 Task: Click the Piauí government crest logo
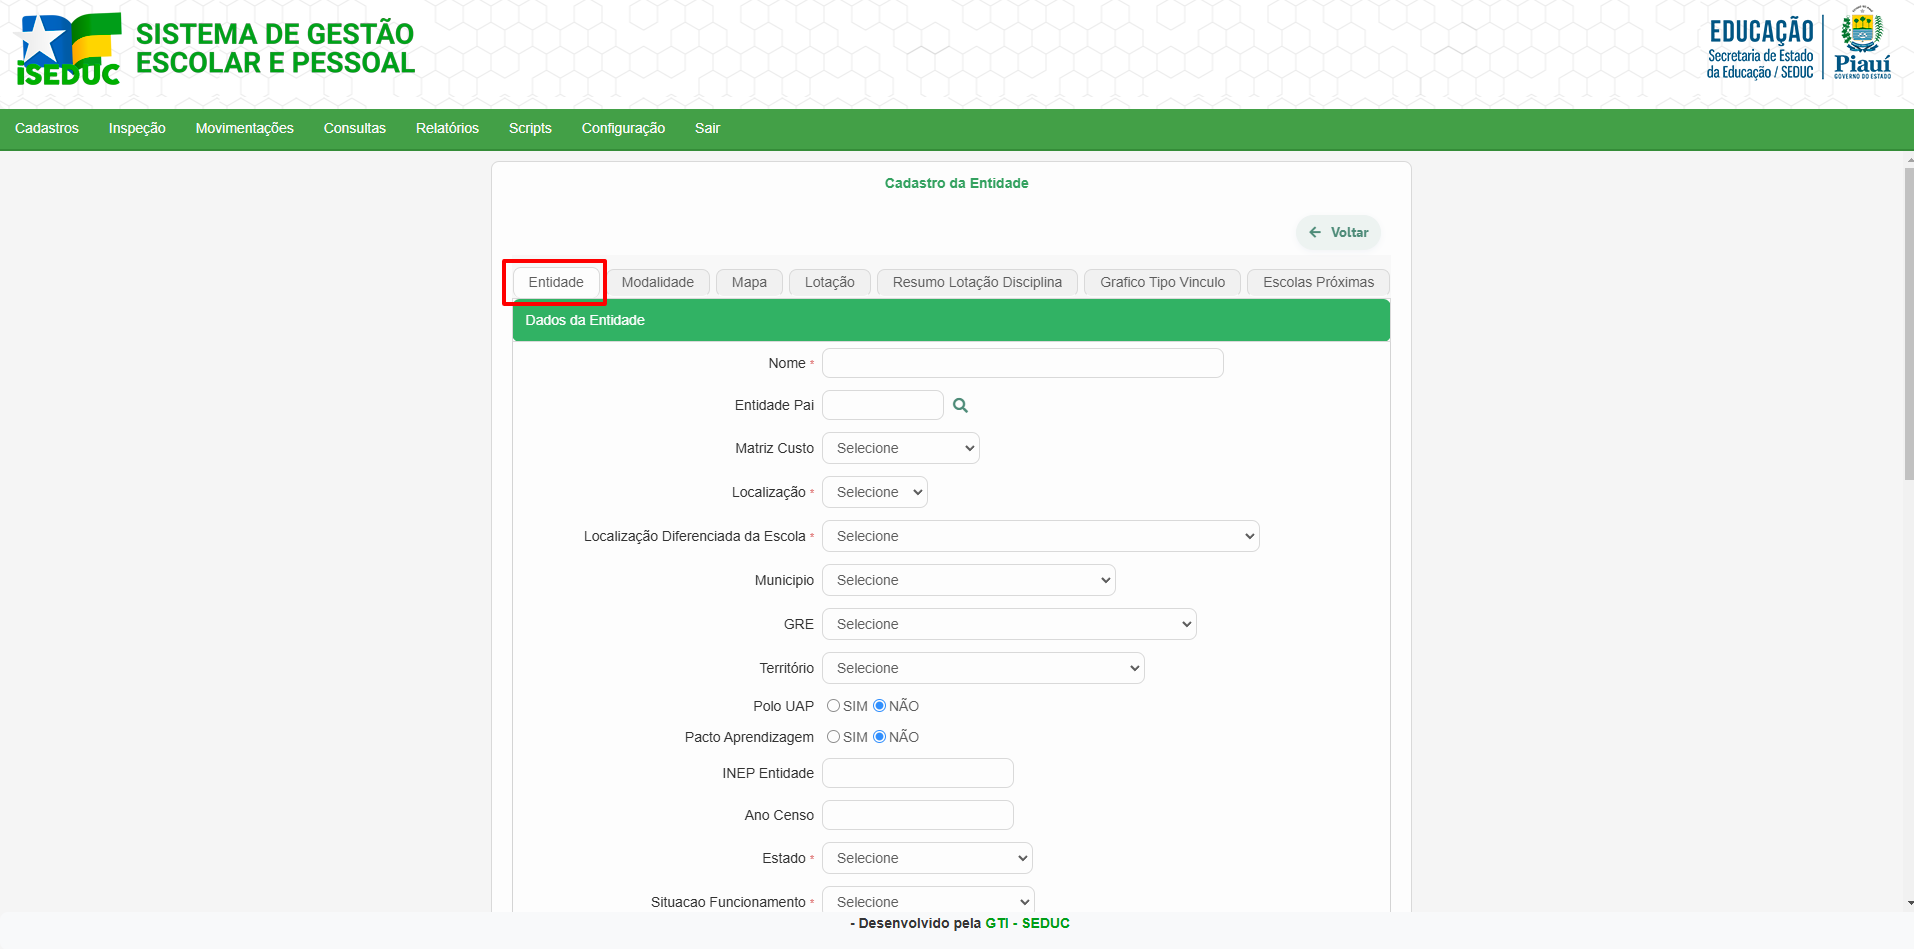[x=1861, y=43]
